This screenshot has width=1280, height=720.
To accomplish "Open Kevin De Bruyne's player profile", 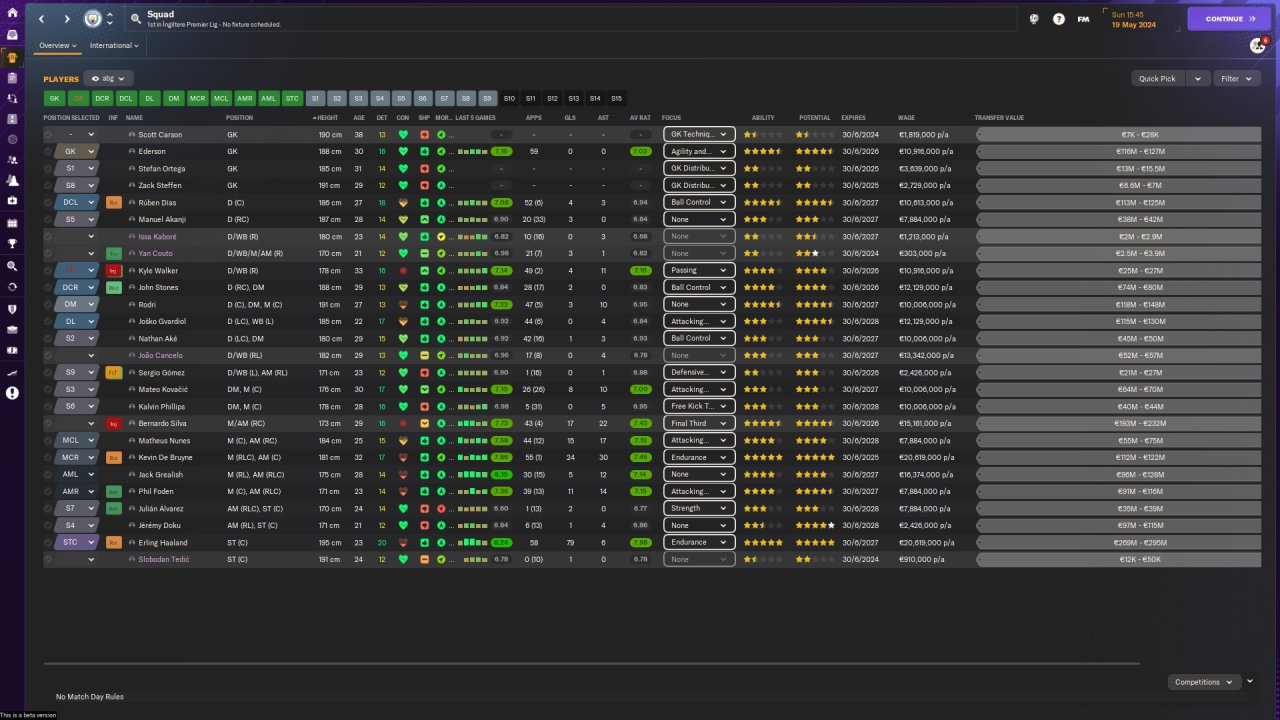I will pos(166,458).
